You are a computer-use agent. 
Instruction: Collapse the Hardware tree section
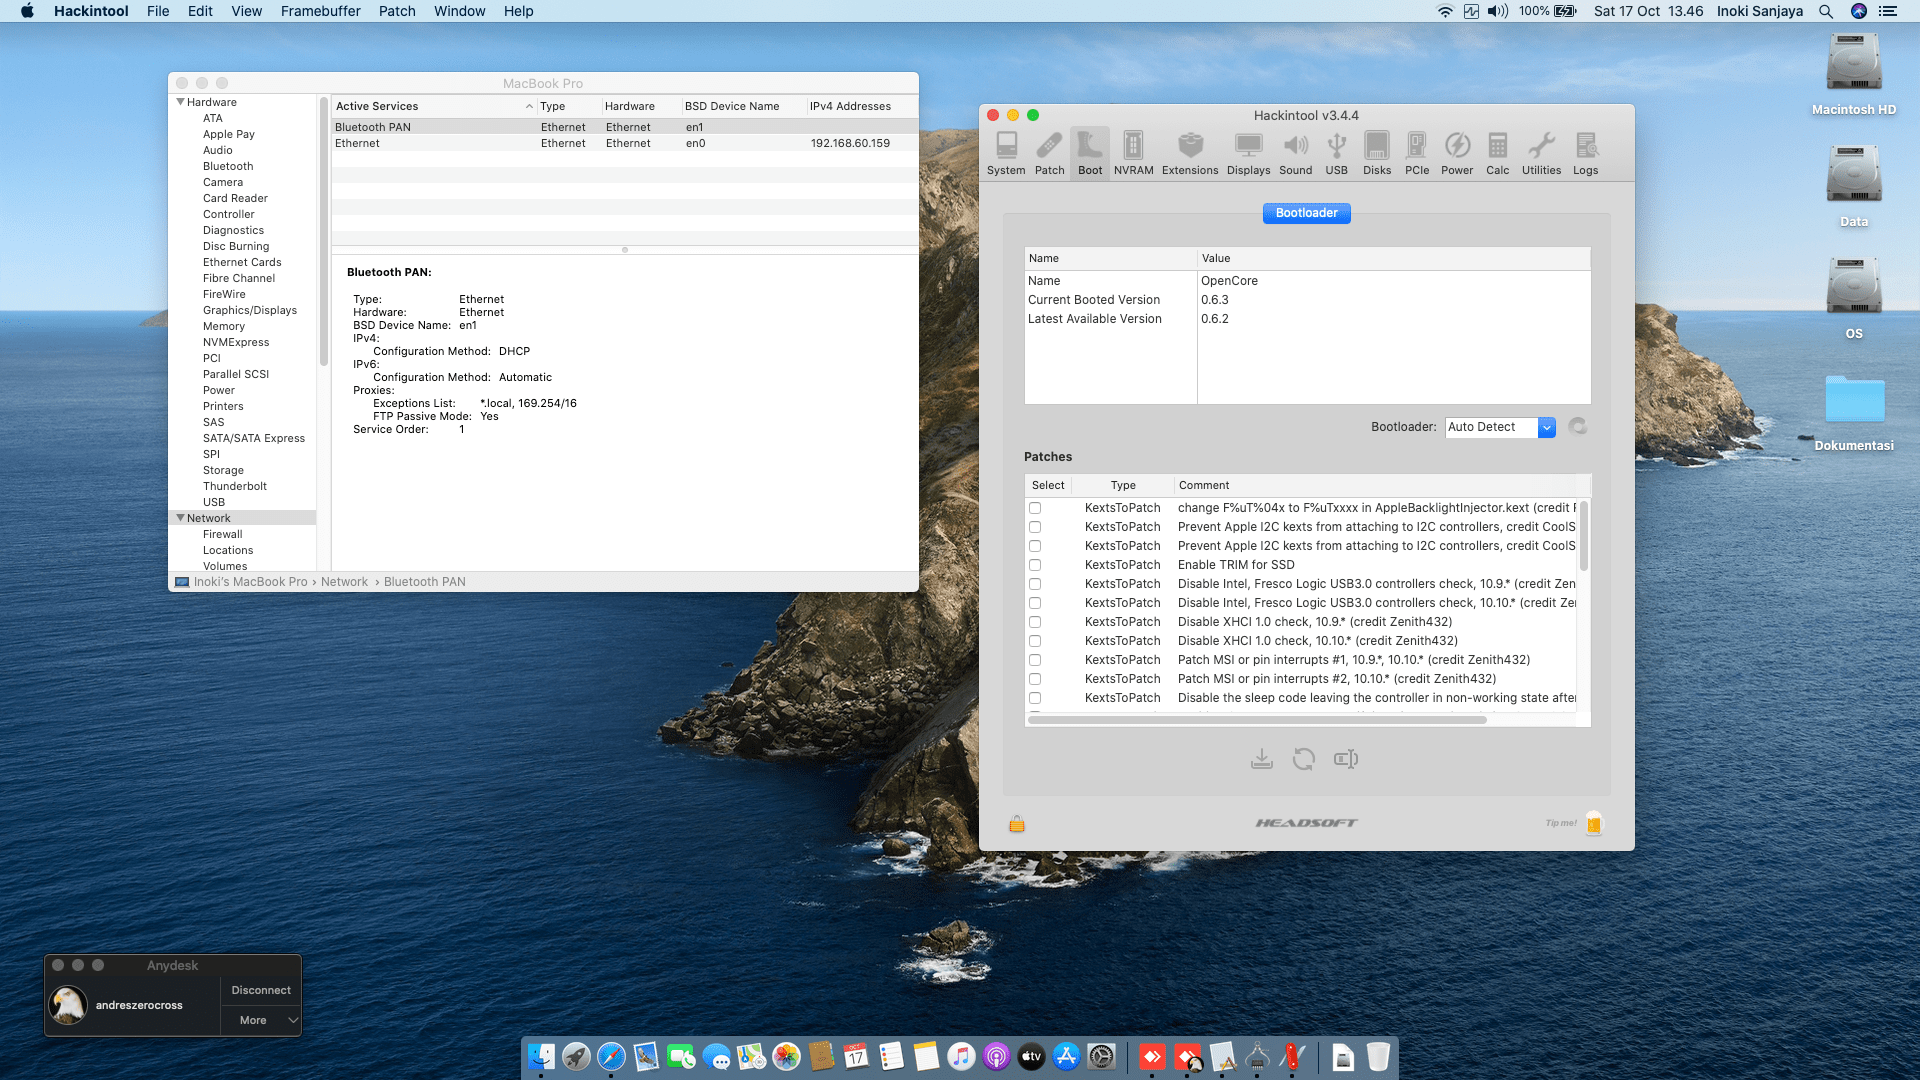coord(181,102)
